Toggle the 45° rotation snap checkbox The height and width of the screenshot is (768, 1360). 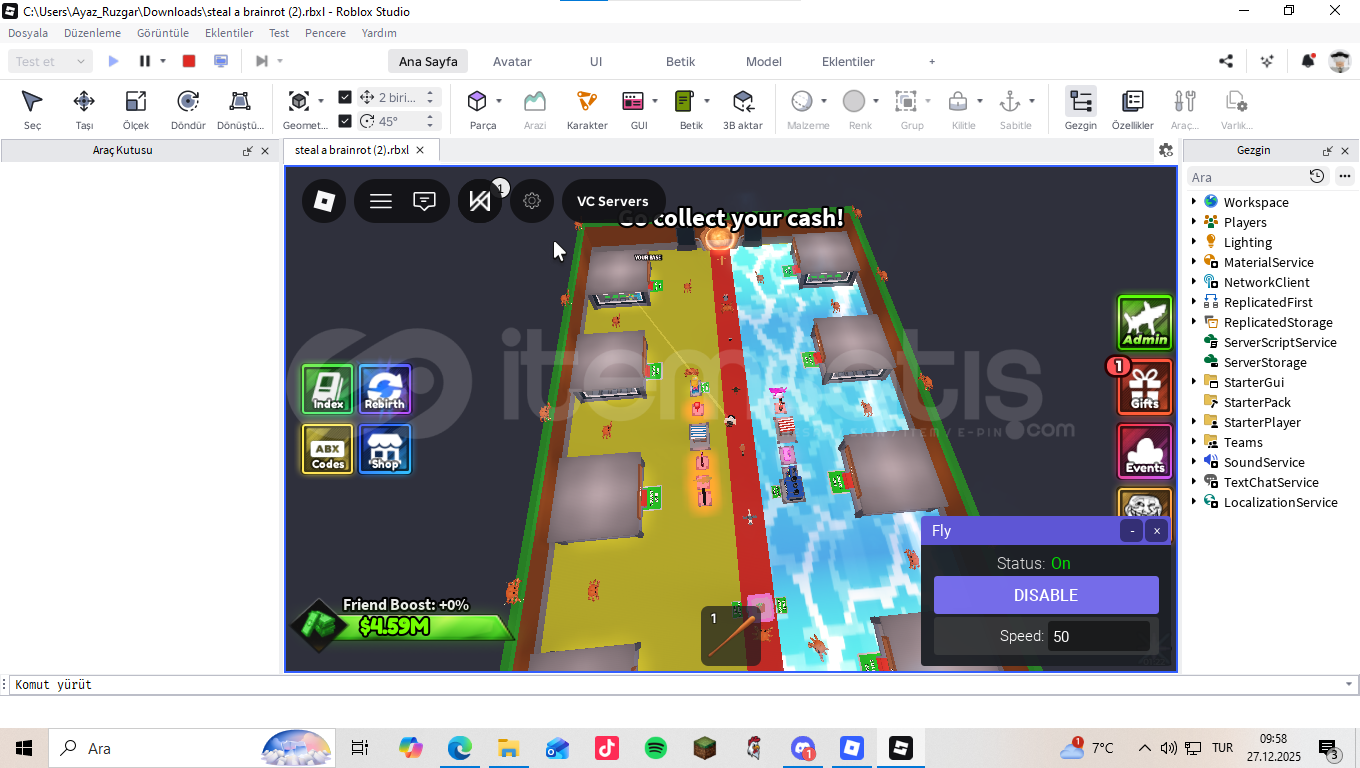pyautogui.click(x=345, y=121)
